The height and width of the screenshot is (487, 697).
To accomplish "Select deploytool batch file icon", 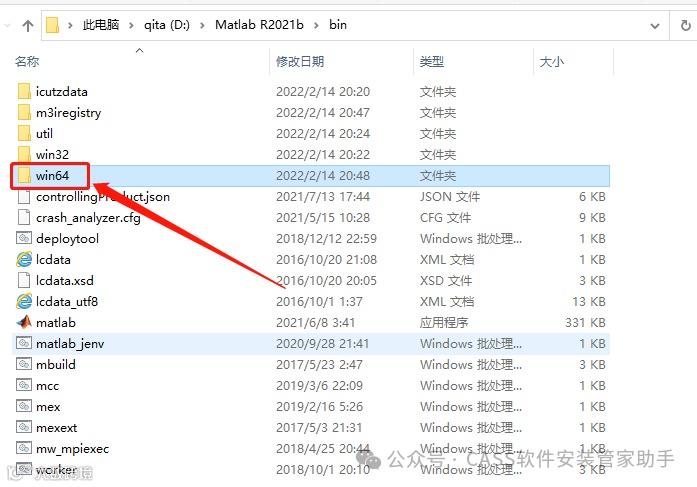I will coord(24,238).
